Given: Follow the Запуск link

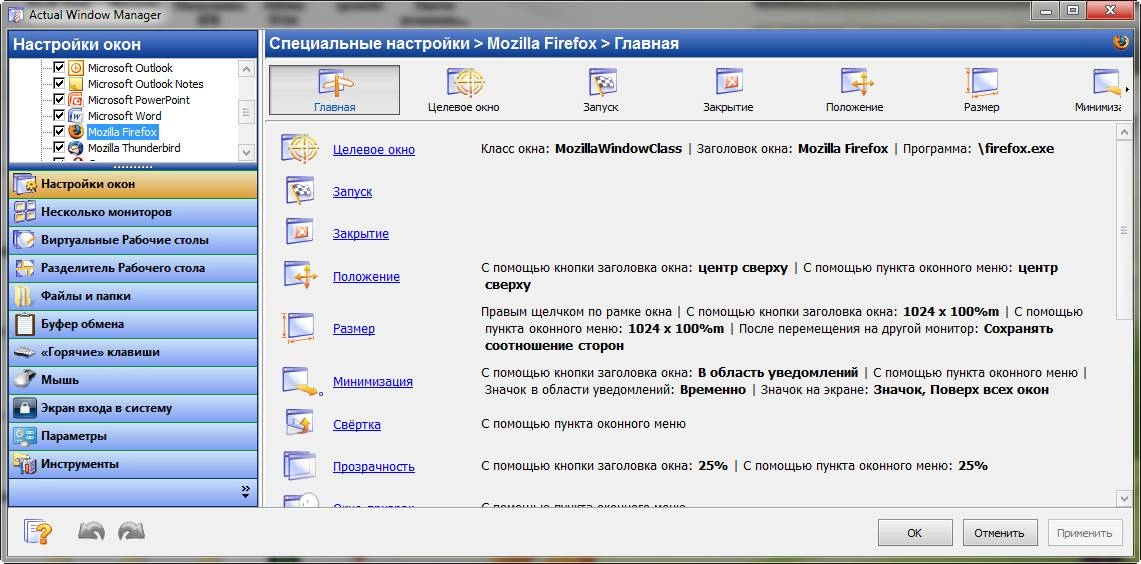Looking at the screenshot, I should click(352, 191).
